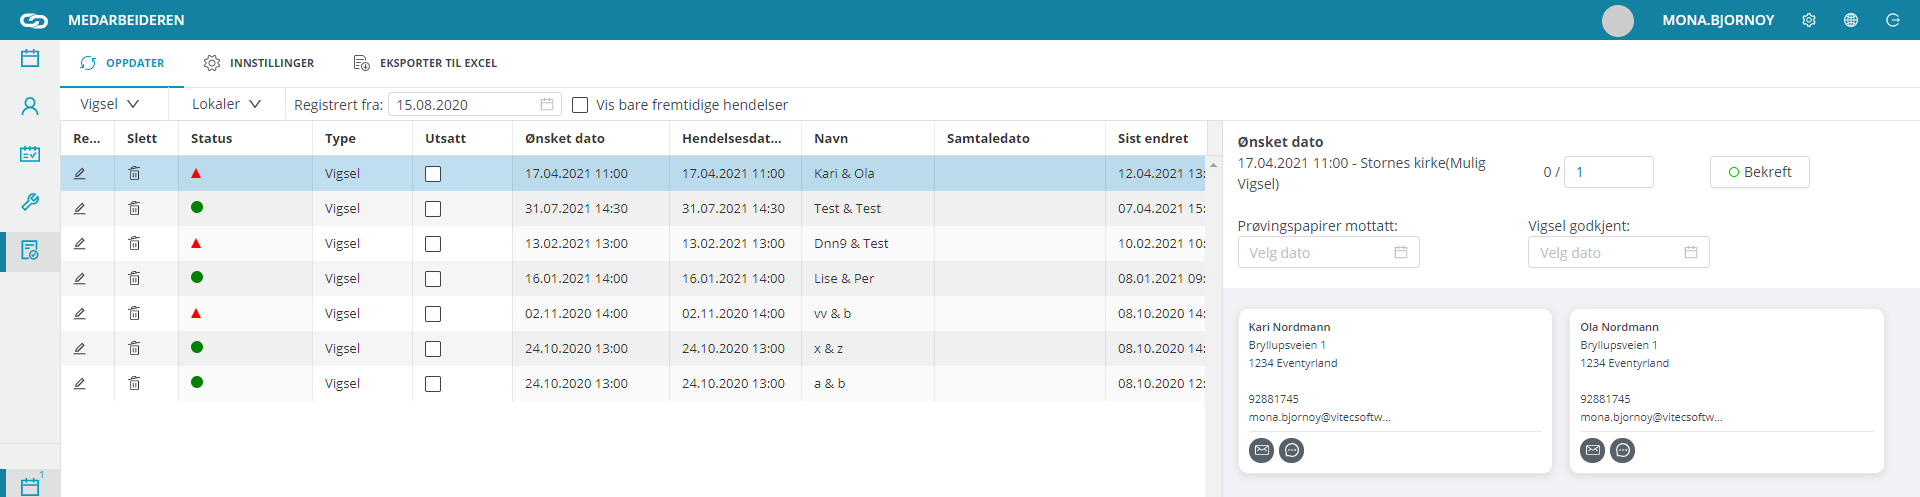Open Registrert fra date picker calendar
The height and width of the screenshot is (497, 1920).
click(547, 104)
